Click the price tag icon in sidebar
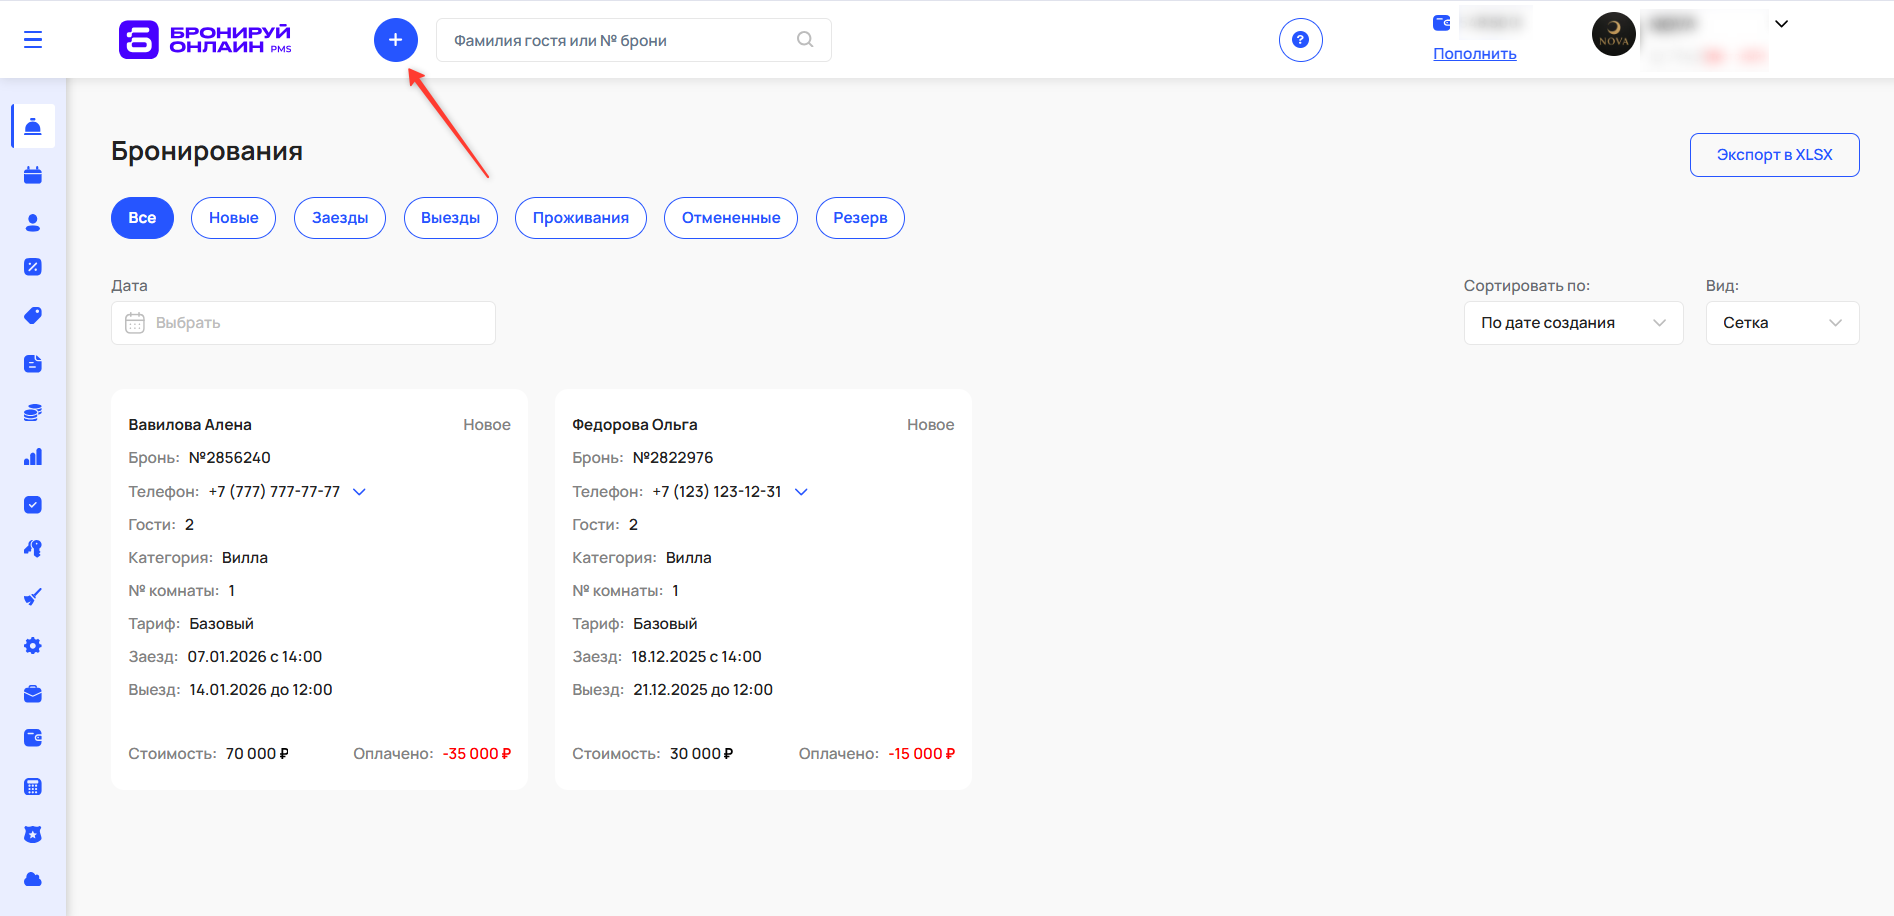 point(33,315)
